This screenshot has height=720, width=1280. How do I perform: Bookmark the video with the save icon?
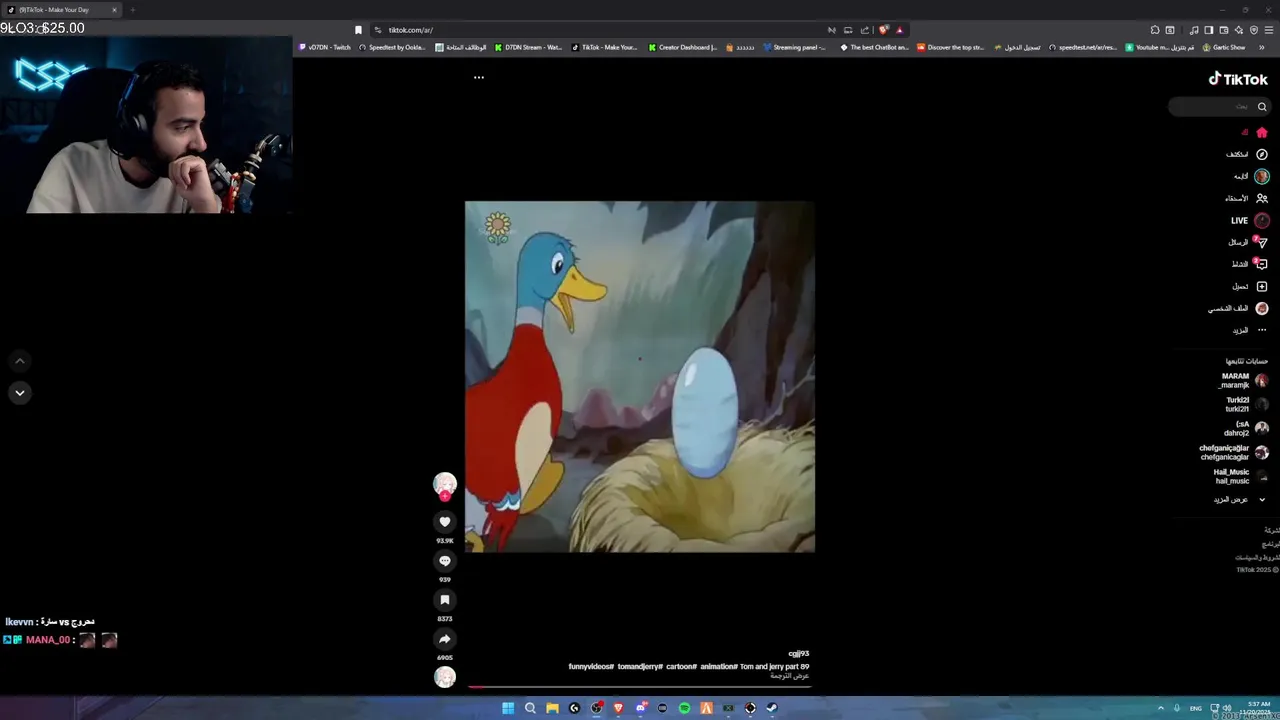[445, 600]
